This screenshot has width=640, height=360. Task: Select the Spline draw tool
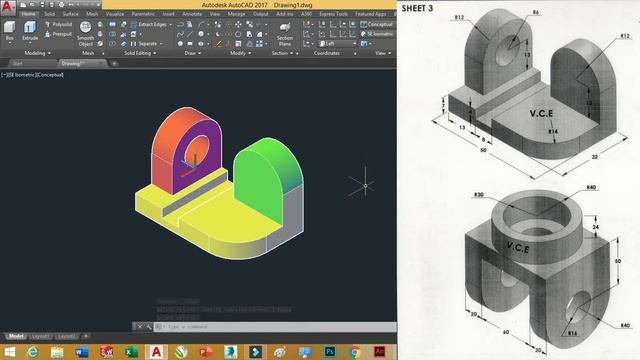click(x=180, y=34)
